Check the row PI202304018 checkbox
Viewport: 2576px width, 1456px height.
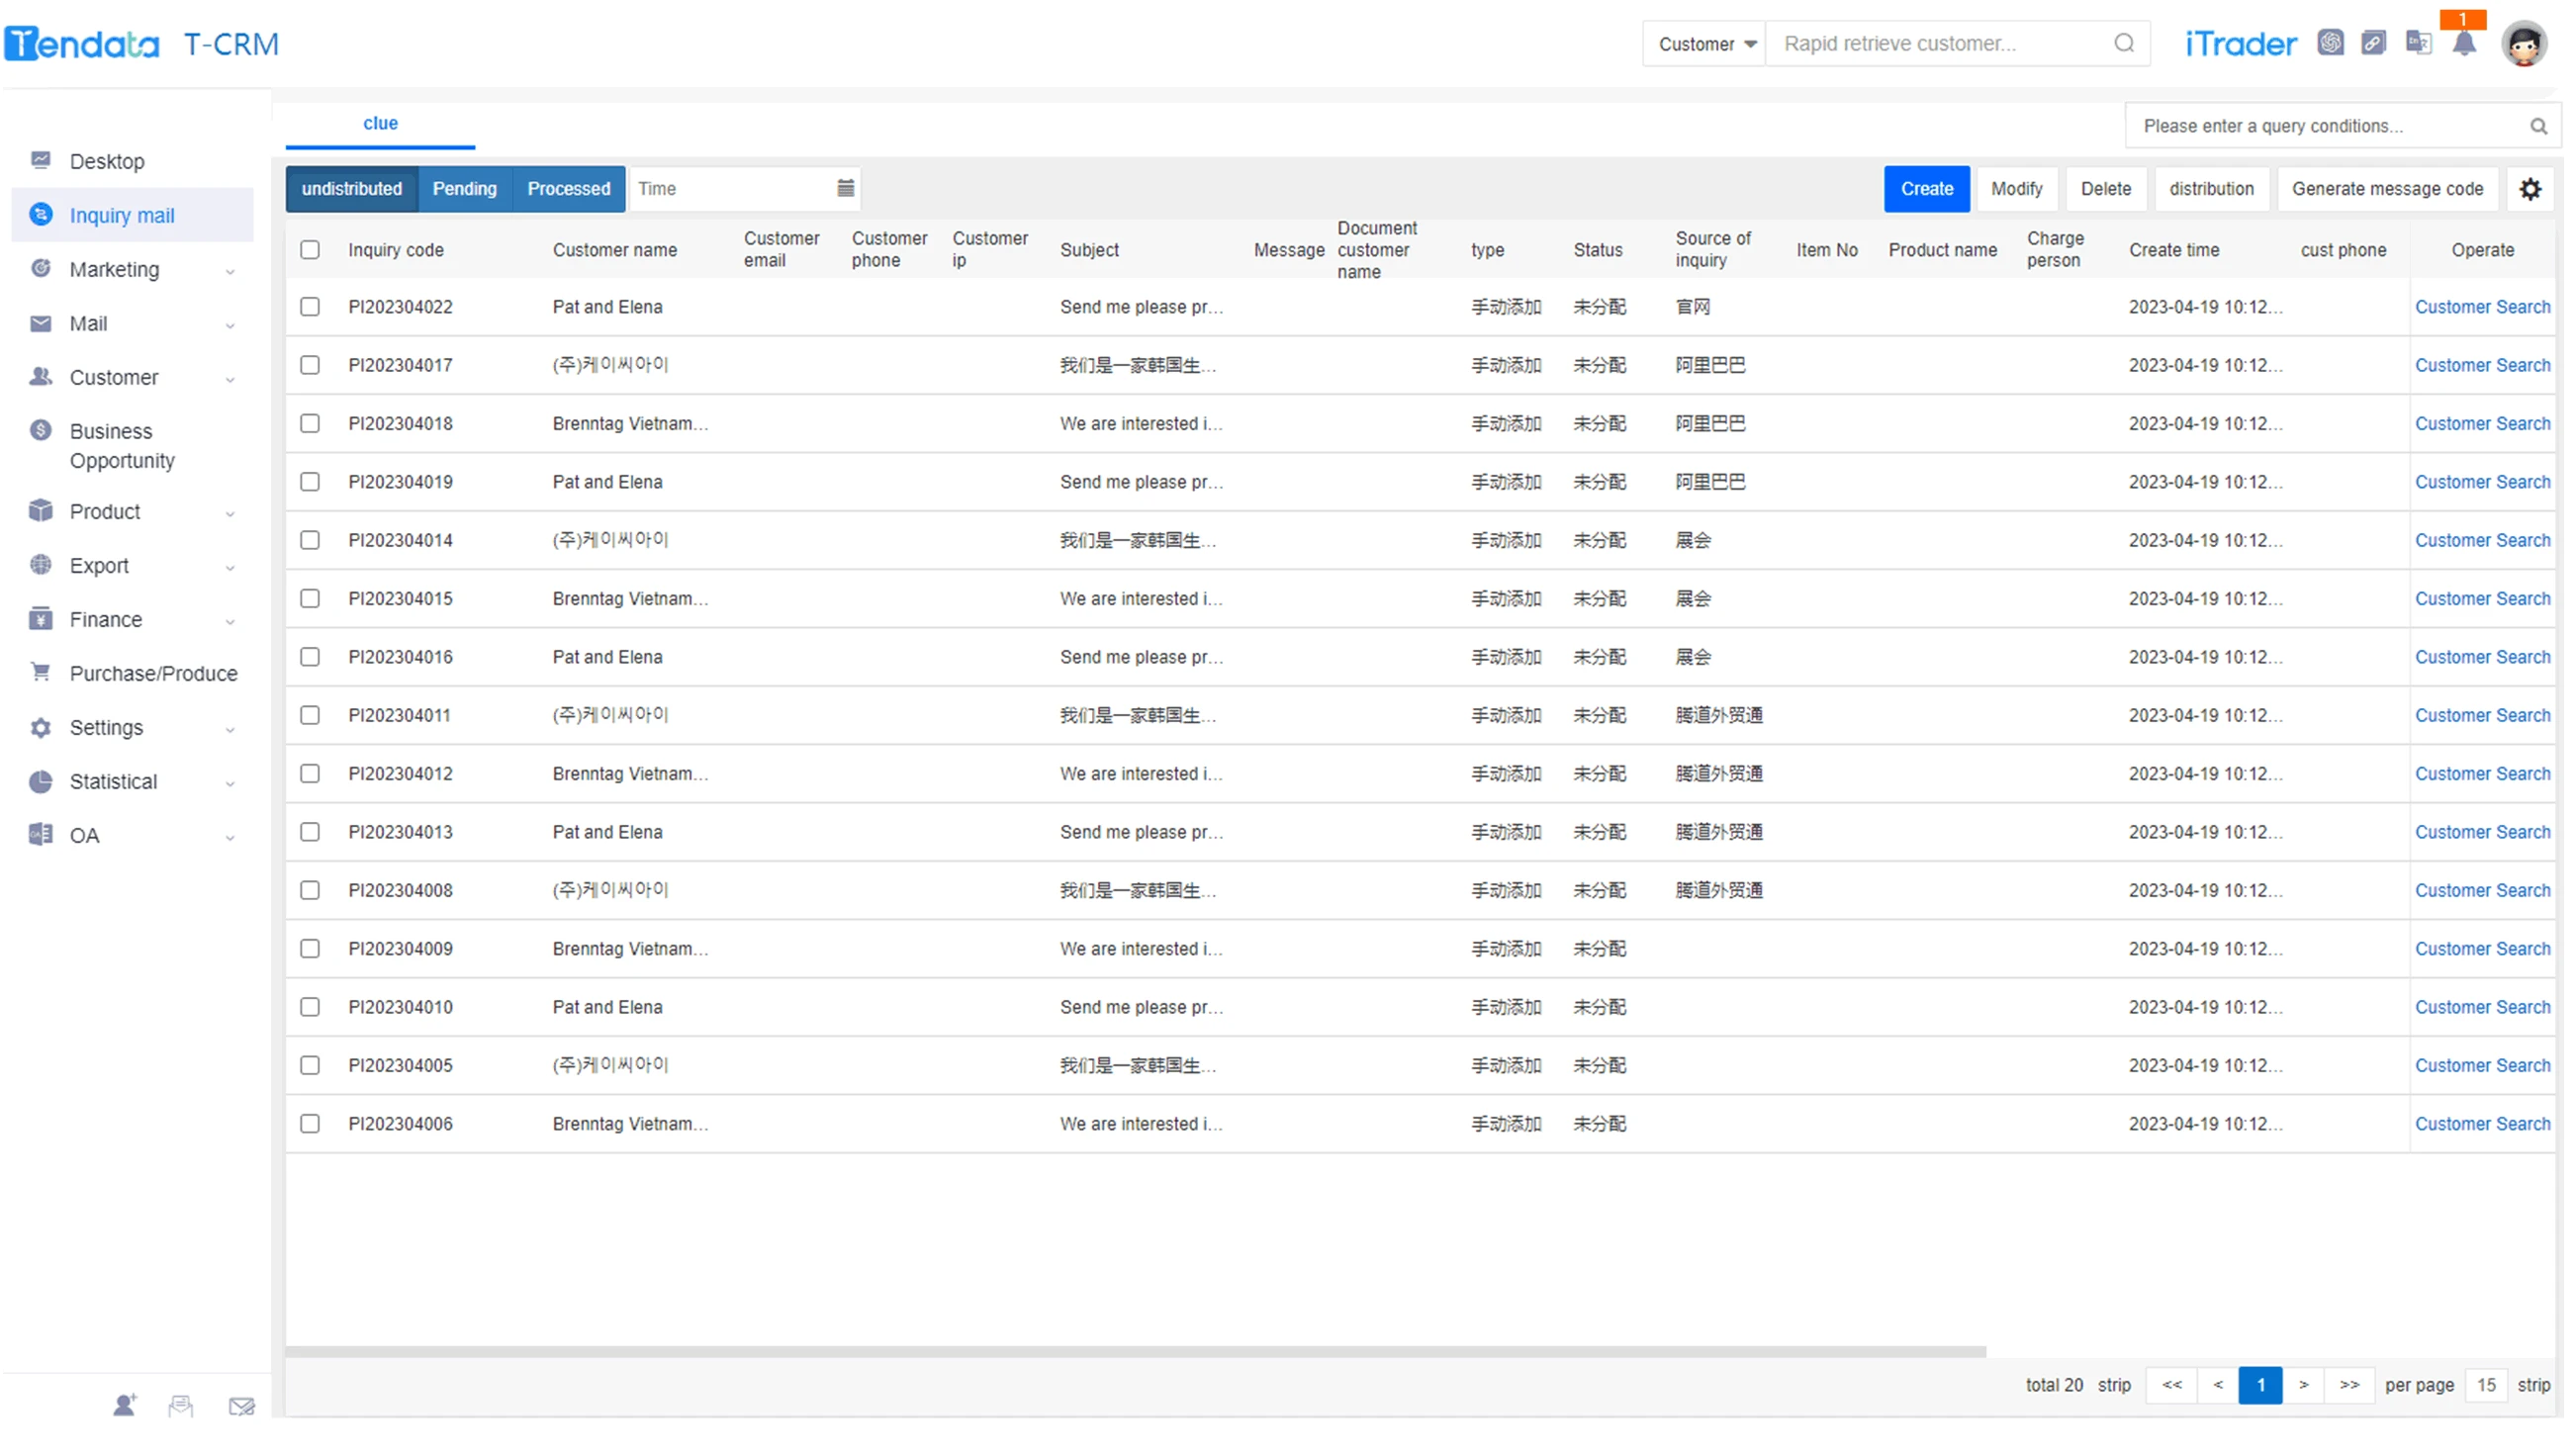pos(310,423)
